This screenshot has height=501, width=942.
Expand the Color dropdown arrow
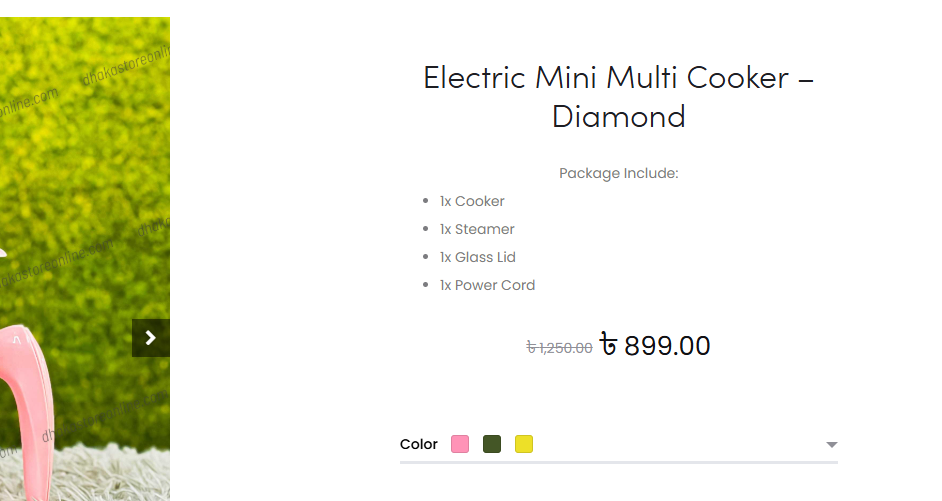tap(831, 445)
